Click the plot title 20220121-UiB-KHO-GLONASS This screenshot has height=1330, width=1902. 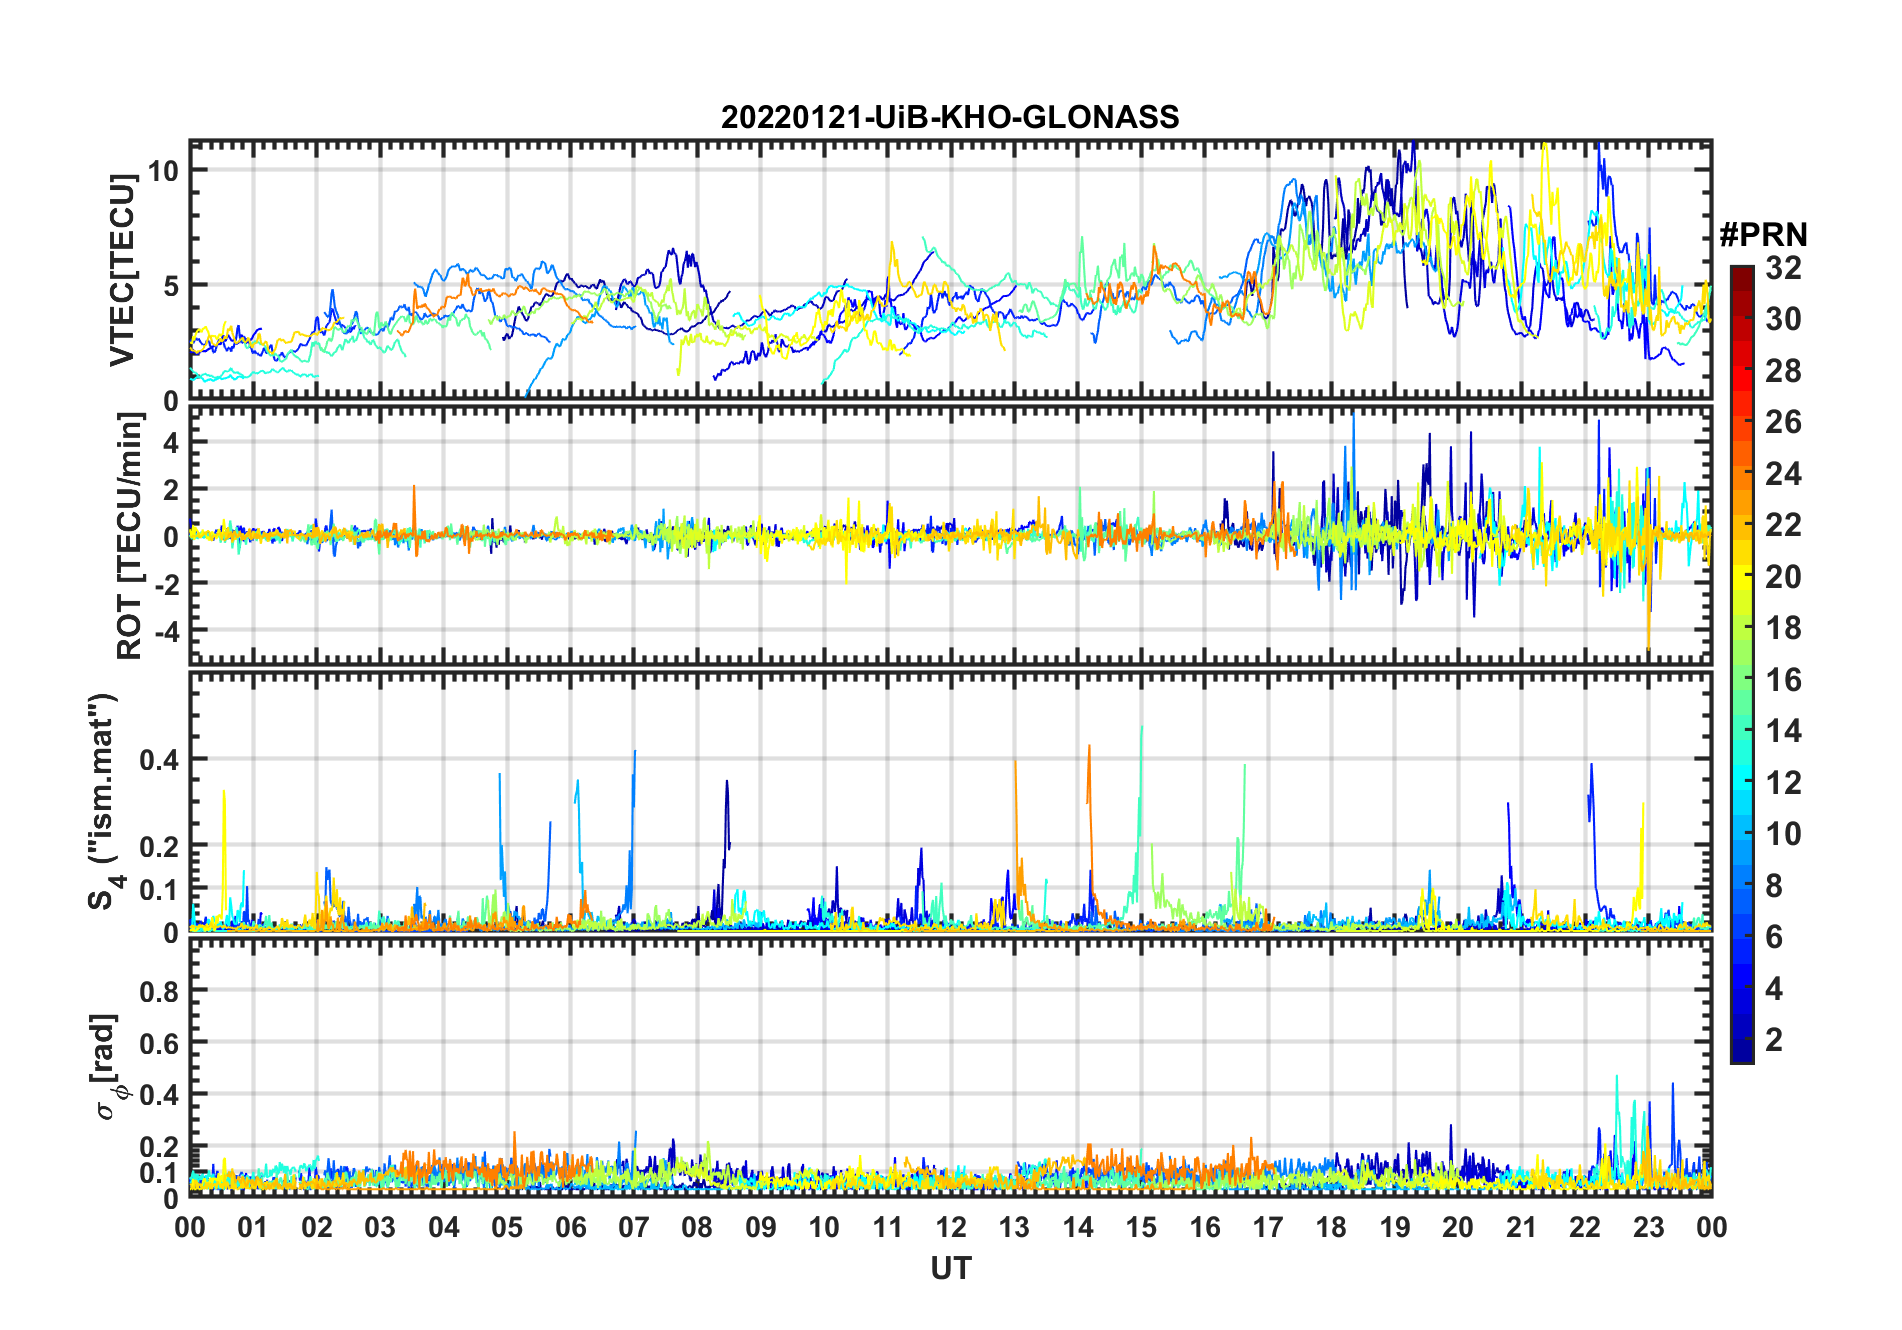point(950,118)
